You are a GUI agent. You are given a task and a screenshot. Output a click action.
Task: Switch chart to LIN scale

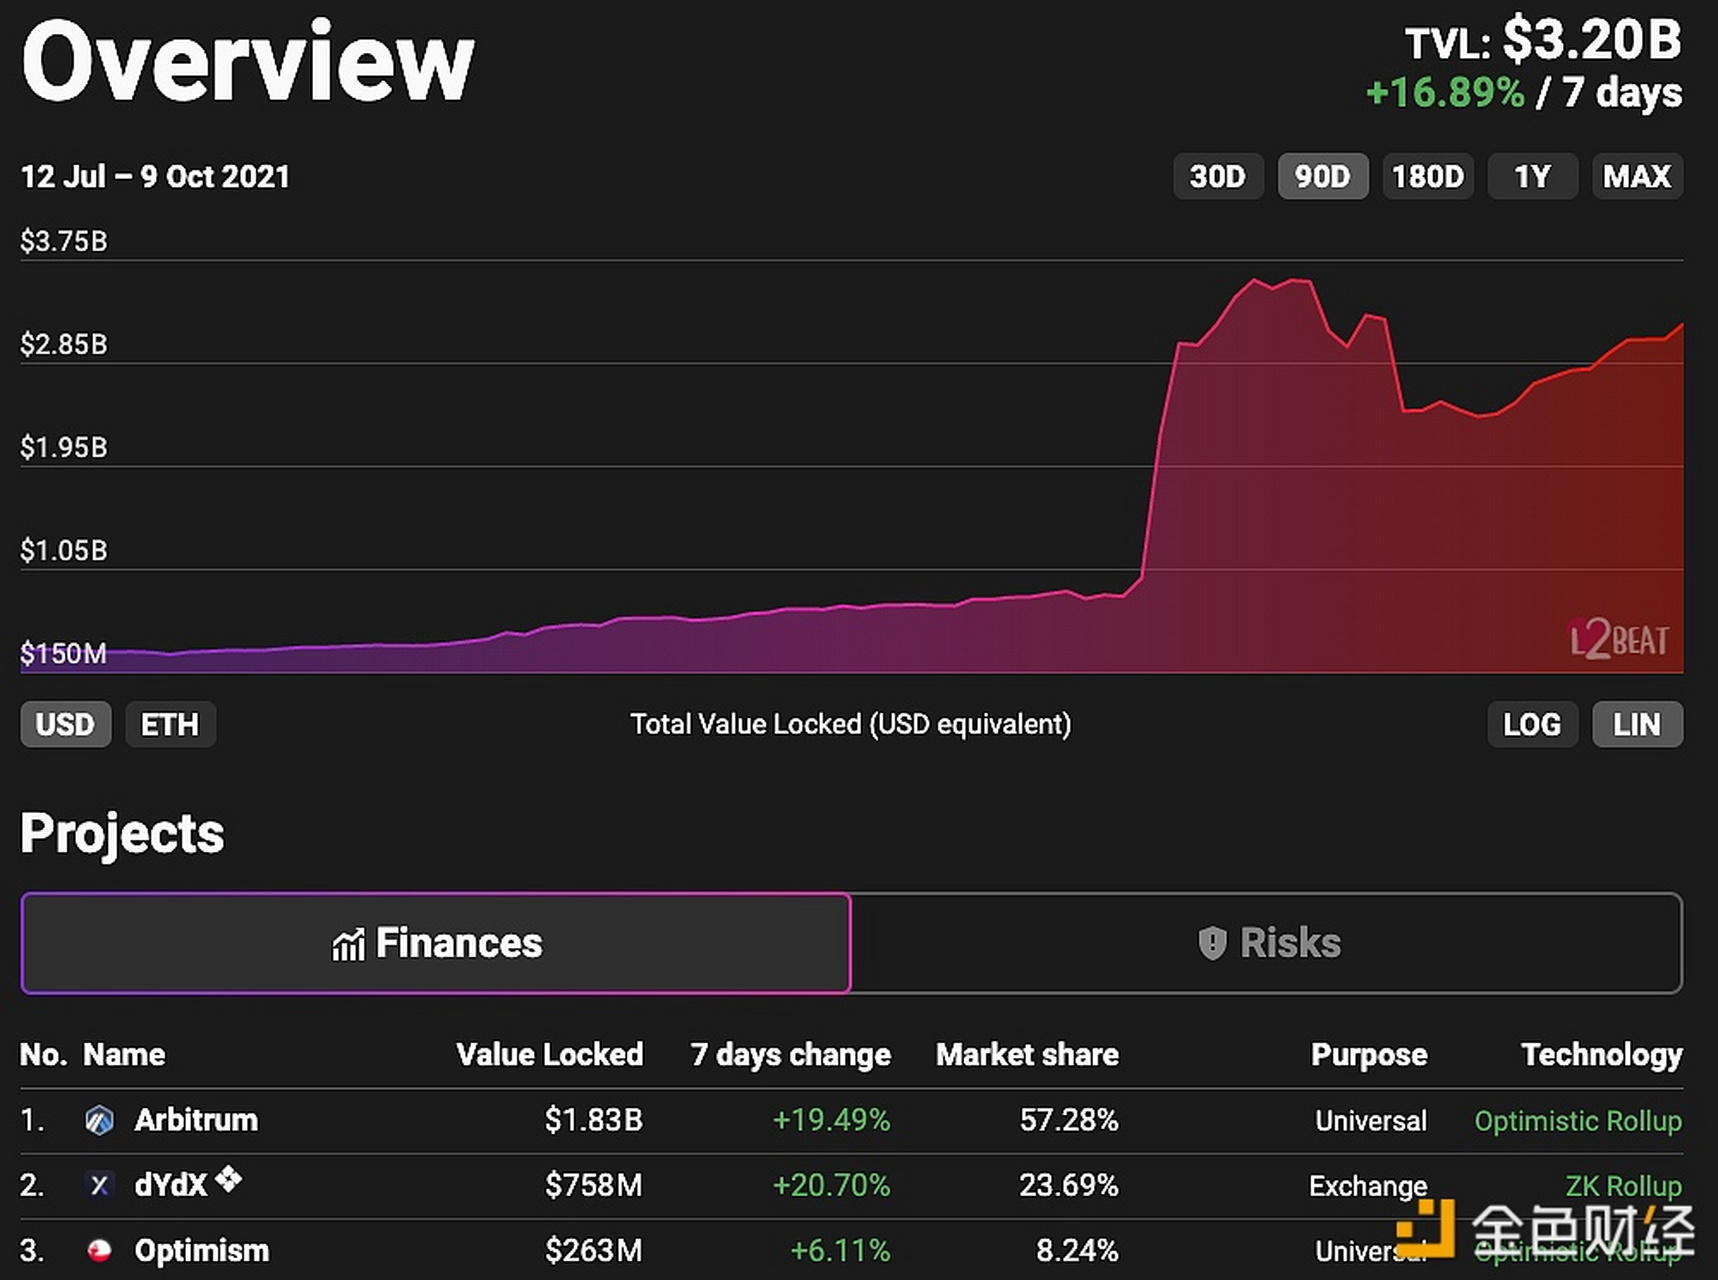click(1638, 724)
